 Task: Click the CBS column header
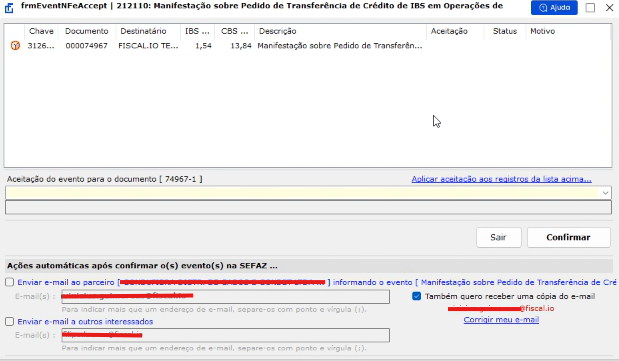pos(234,31)
